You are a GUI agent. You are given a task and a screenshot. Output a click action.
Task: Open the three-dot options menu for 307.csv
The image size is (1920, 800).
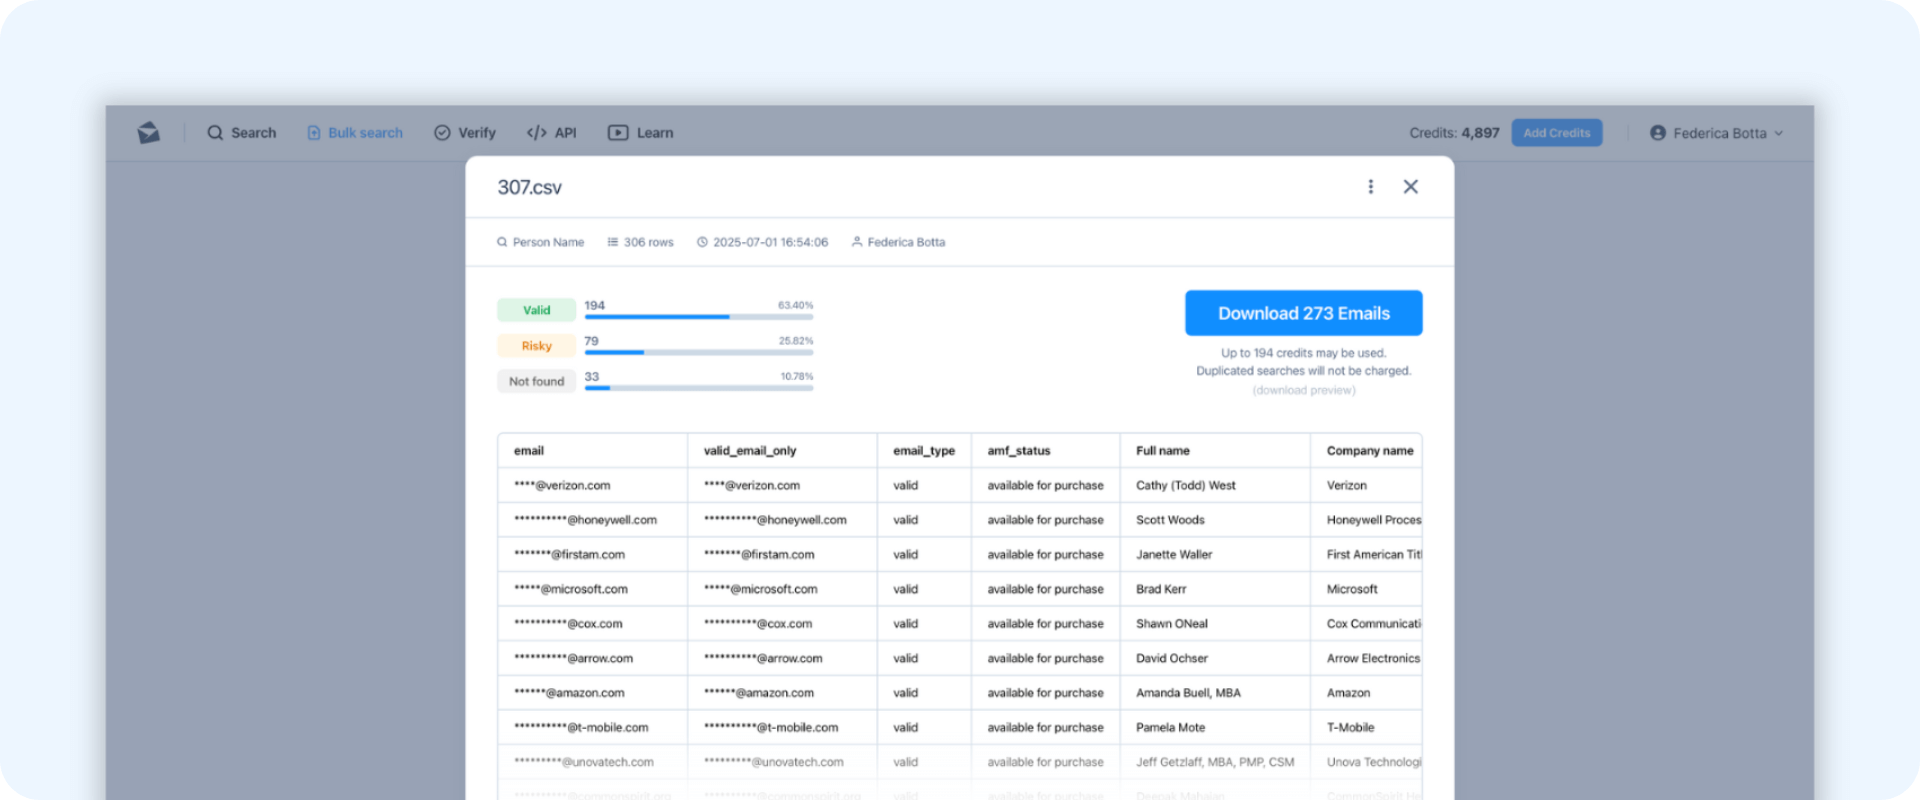1370,186
